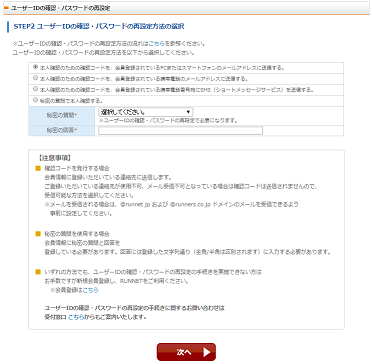
Task: Open the こちら link next to 受付窓口
Action: (x=76, y=317)
